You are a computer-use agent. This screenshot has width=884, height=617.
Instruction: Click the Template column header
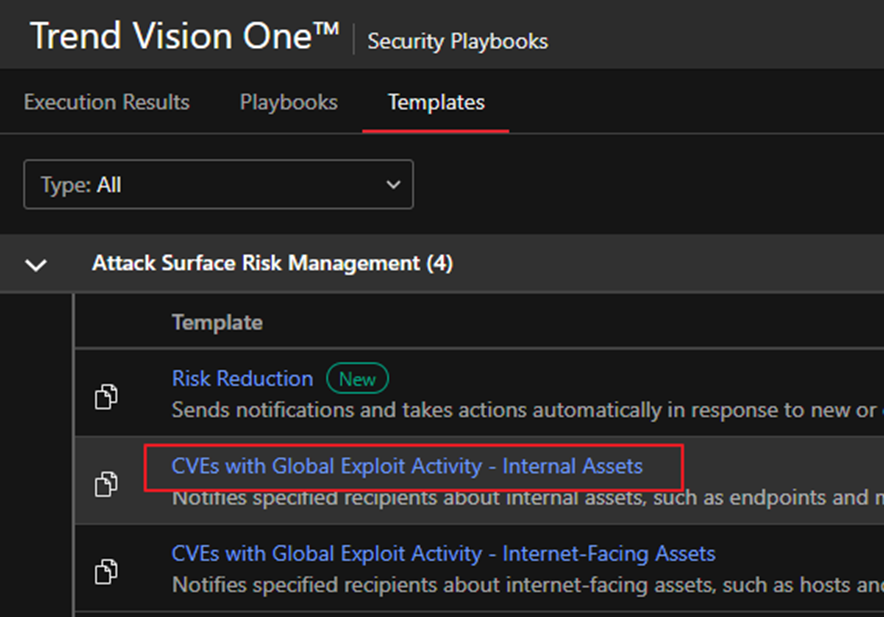pos(217,322)
